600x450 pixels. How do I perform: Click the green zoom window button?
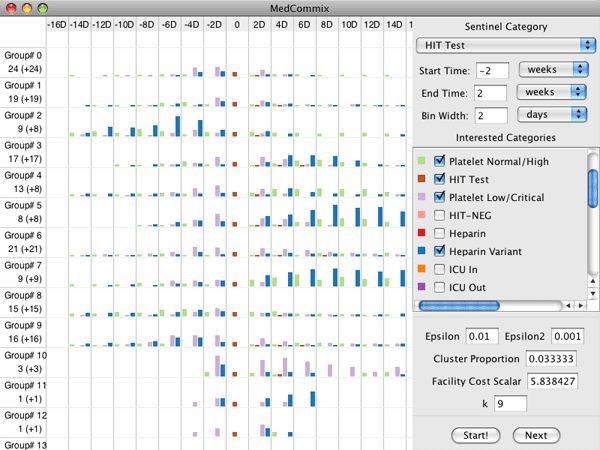[x=43, y=8]
